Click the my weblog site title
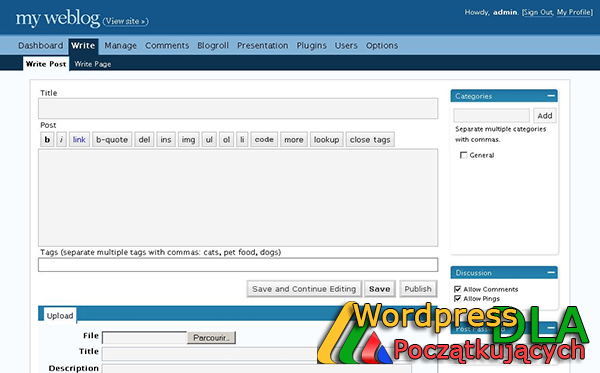Image resolution: width=600 pixels, height=373 pixels. click(x=58, y=18)
